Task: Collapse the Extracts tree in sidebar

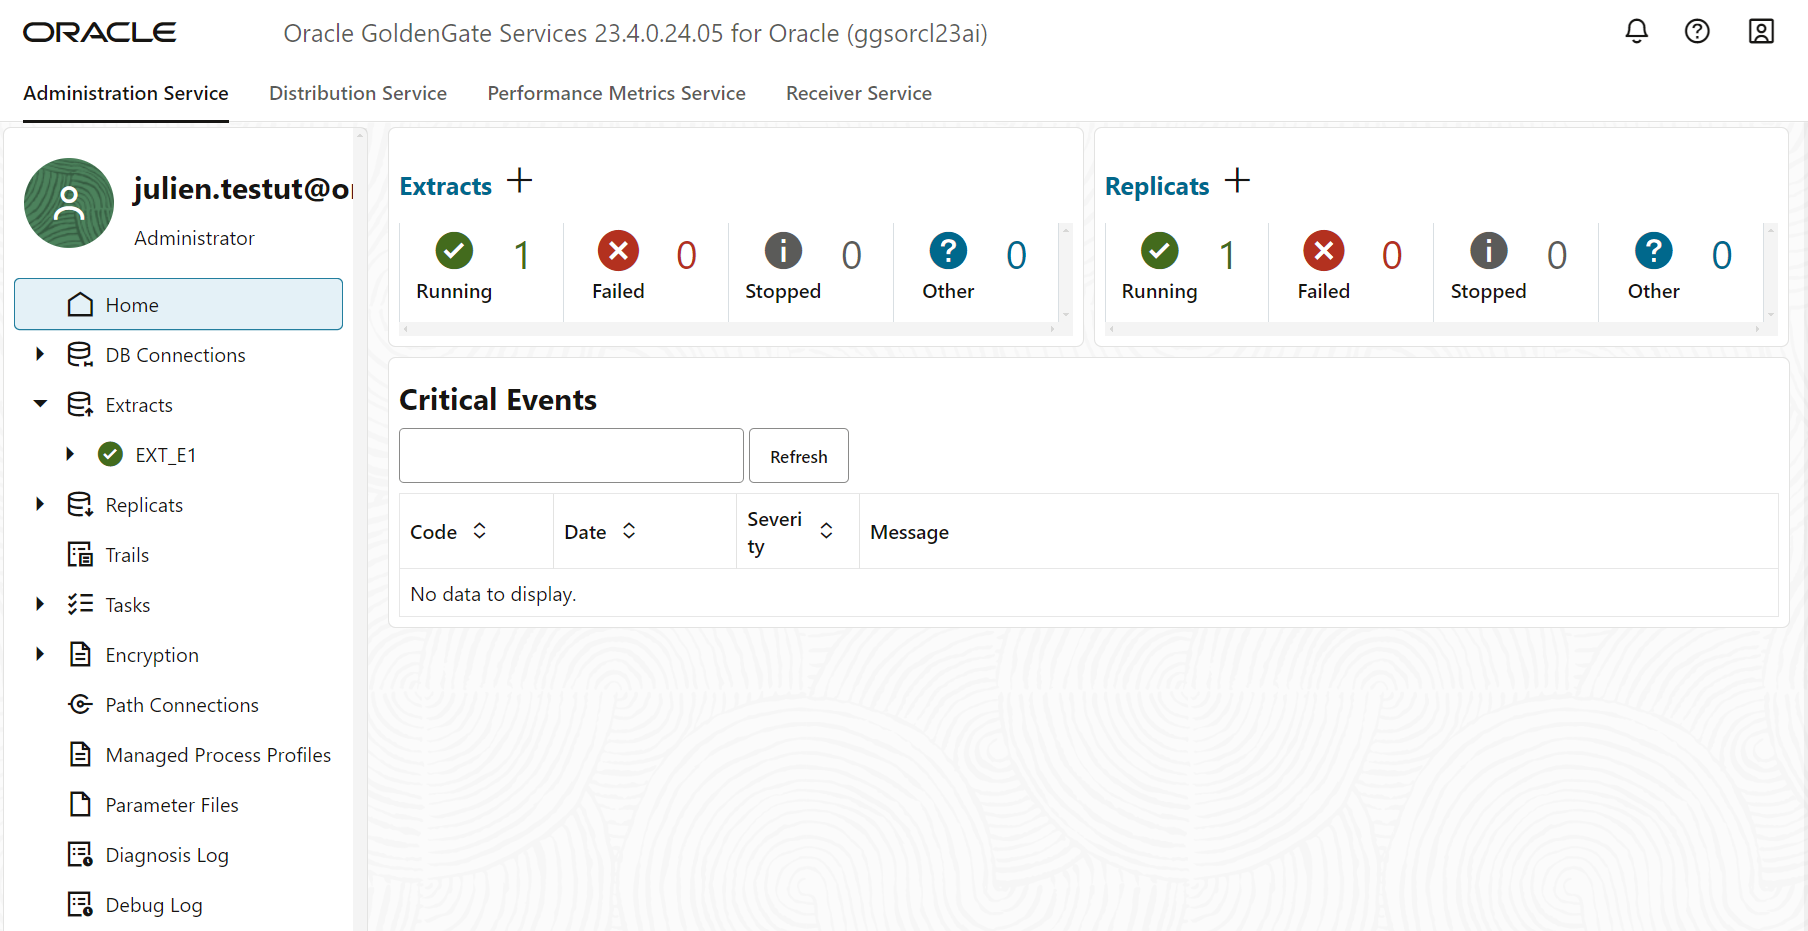Action: tap(40, 404)
